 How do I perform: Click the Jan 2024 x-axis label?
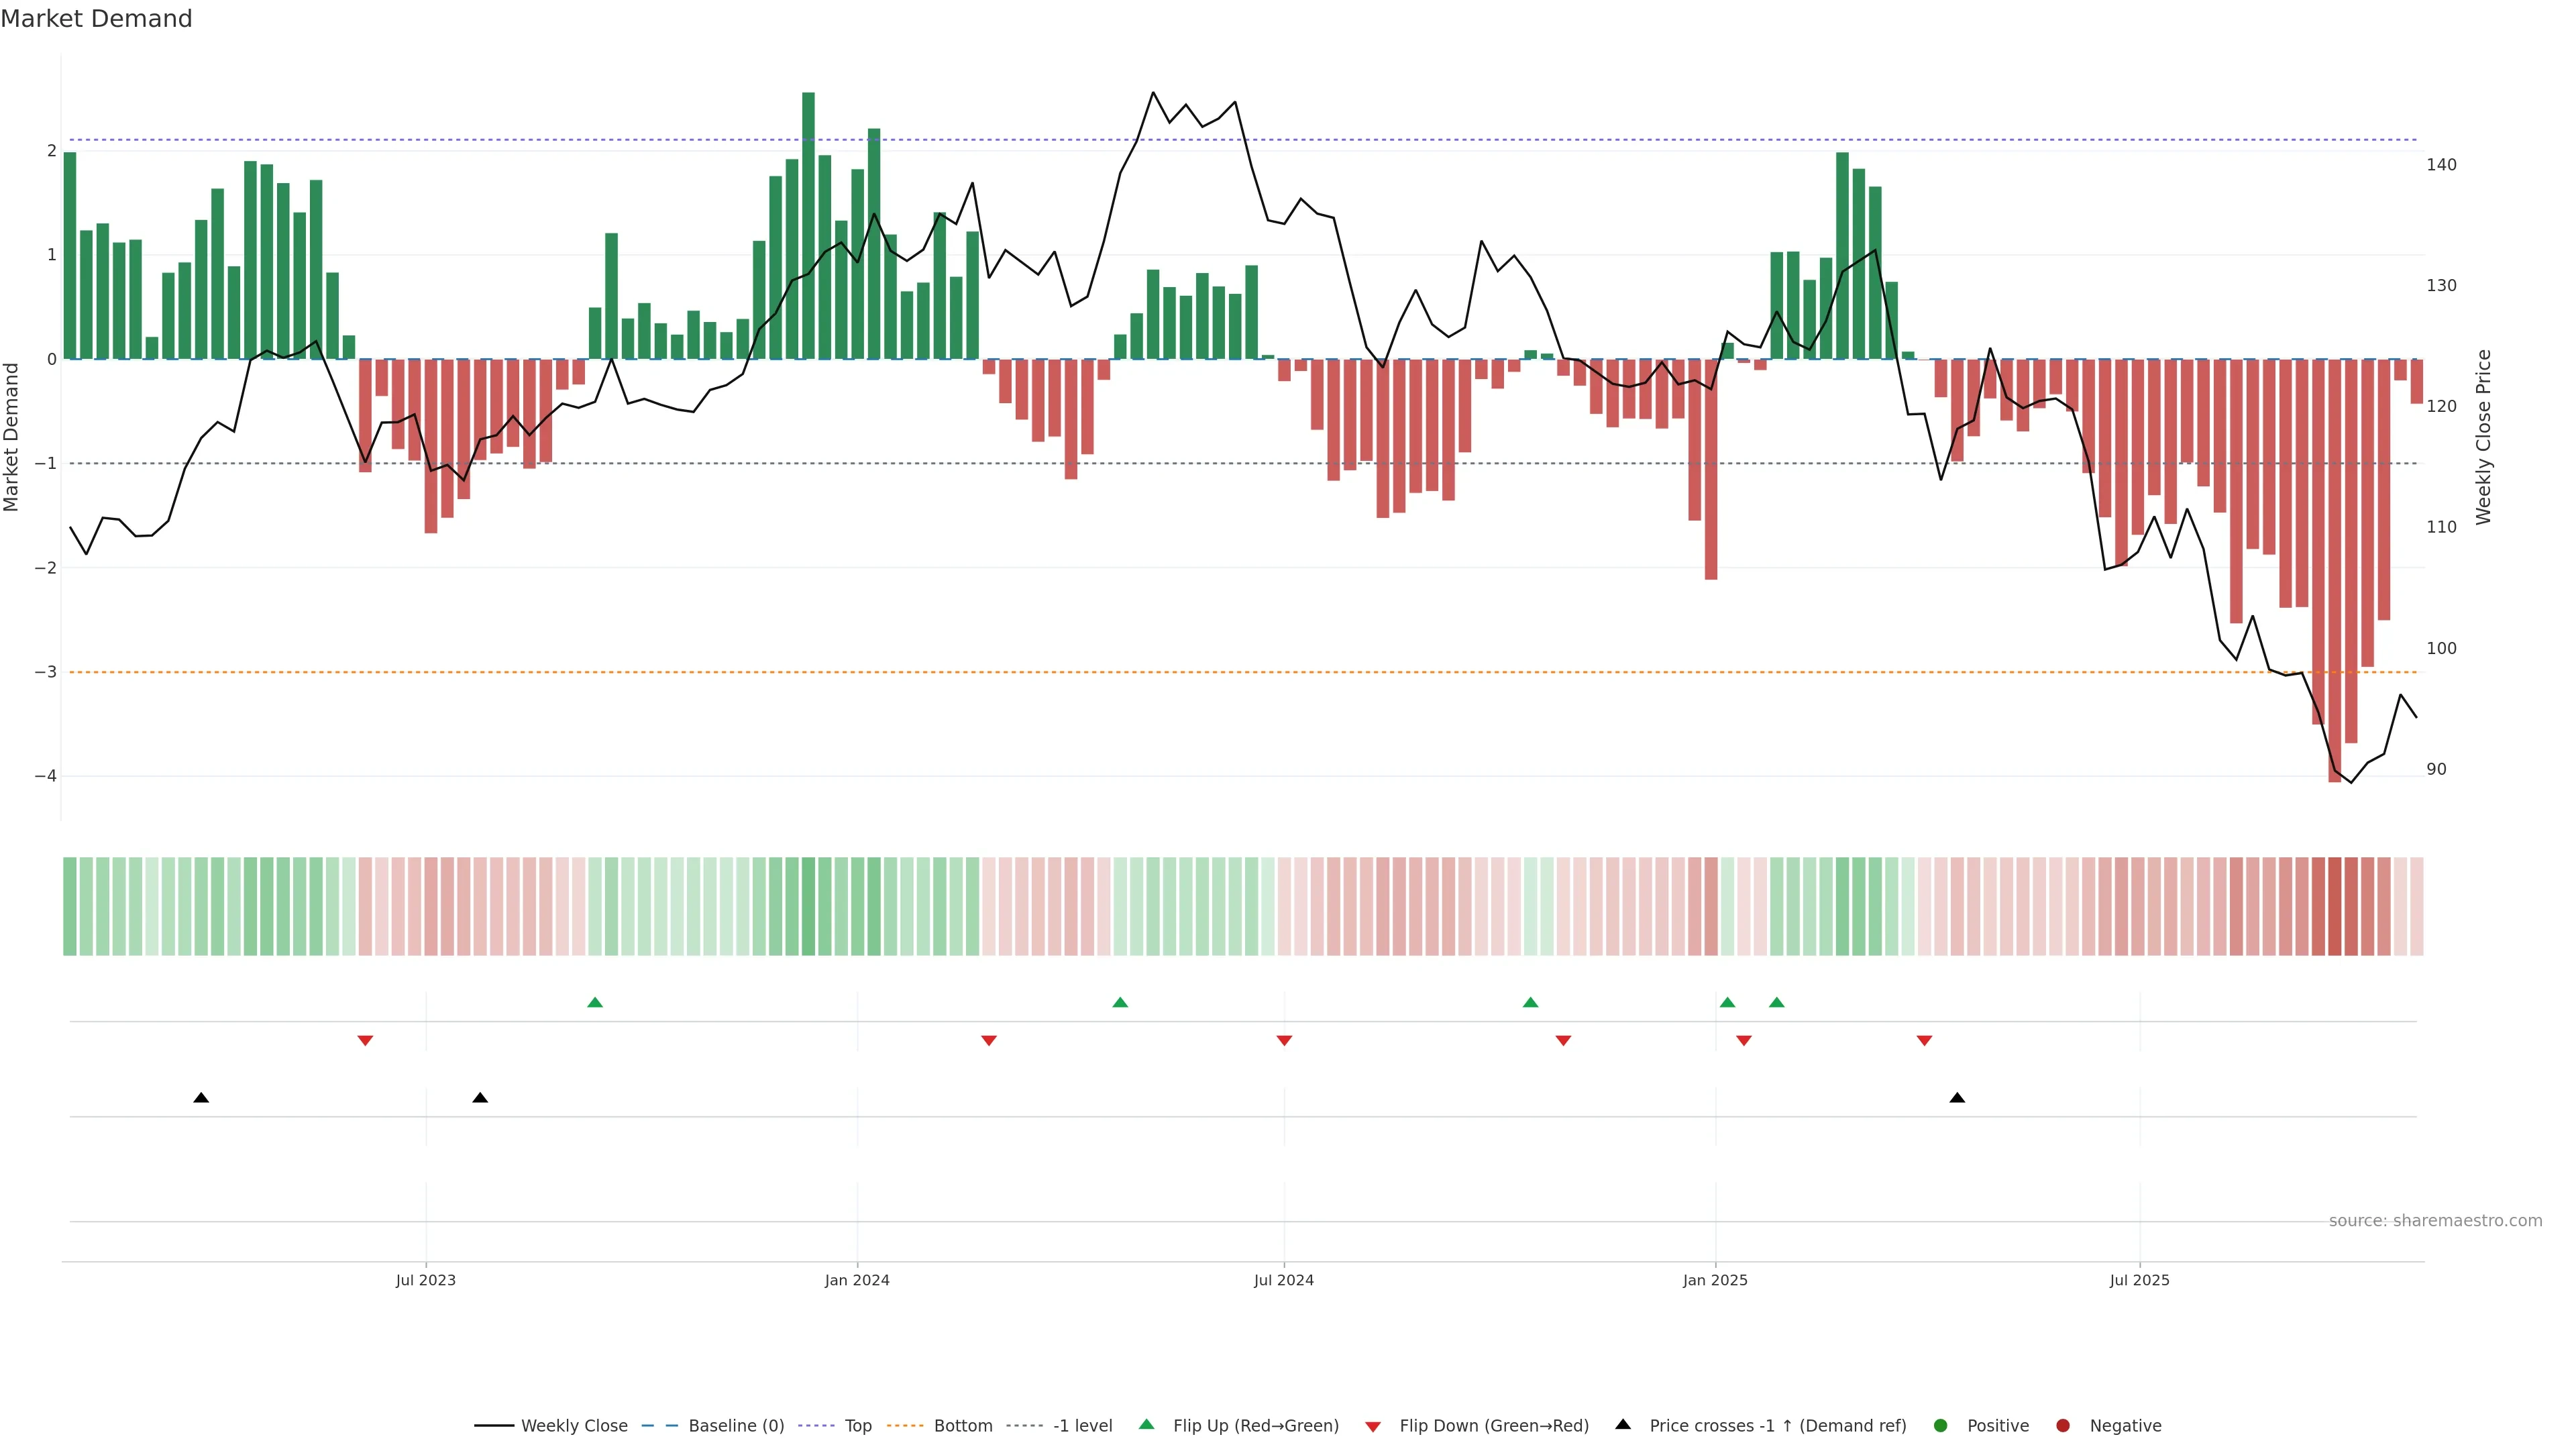857,1280
